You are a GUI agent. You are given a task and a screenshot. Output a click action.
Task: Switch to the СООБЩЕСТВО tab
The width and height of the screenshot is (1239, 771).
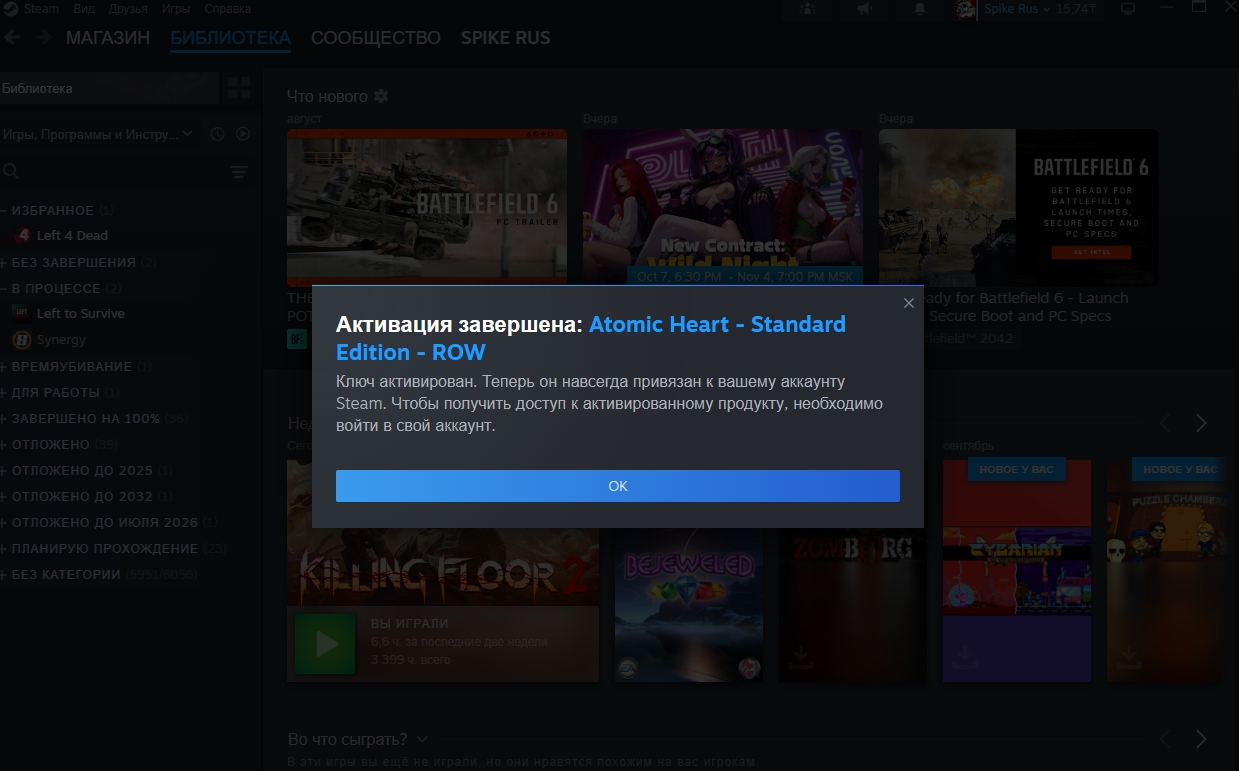[376, 38]
